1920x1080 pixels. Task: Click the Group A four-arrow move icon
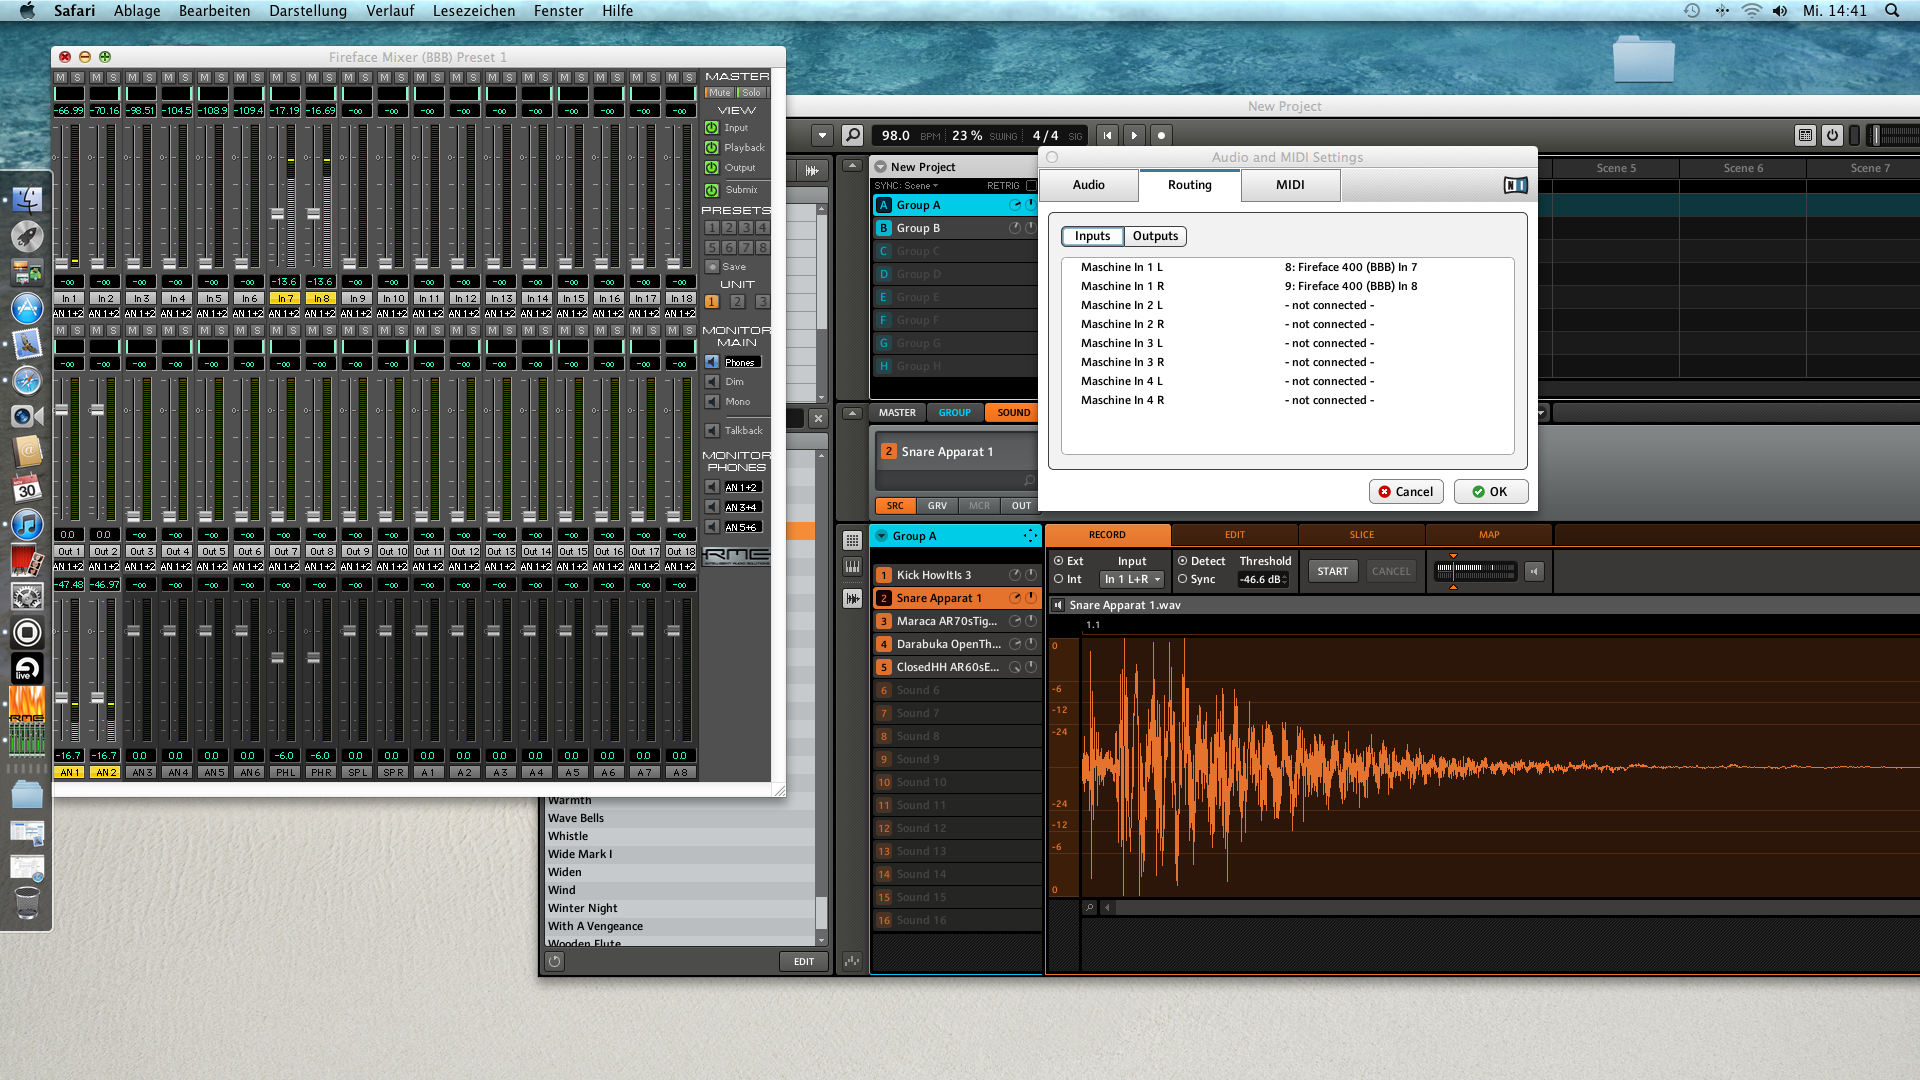[1029, 536]
